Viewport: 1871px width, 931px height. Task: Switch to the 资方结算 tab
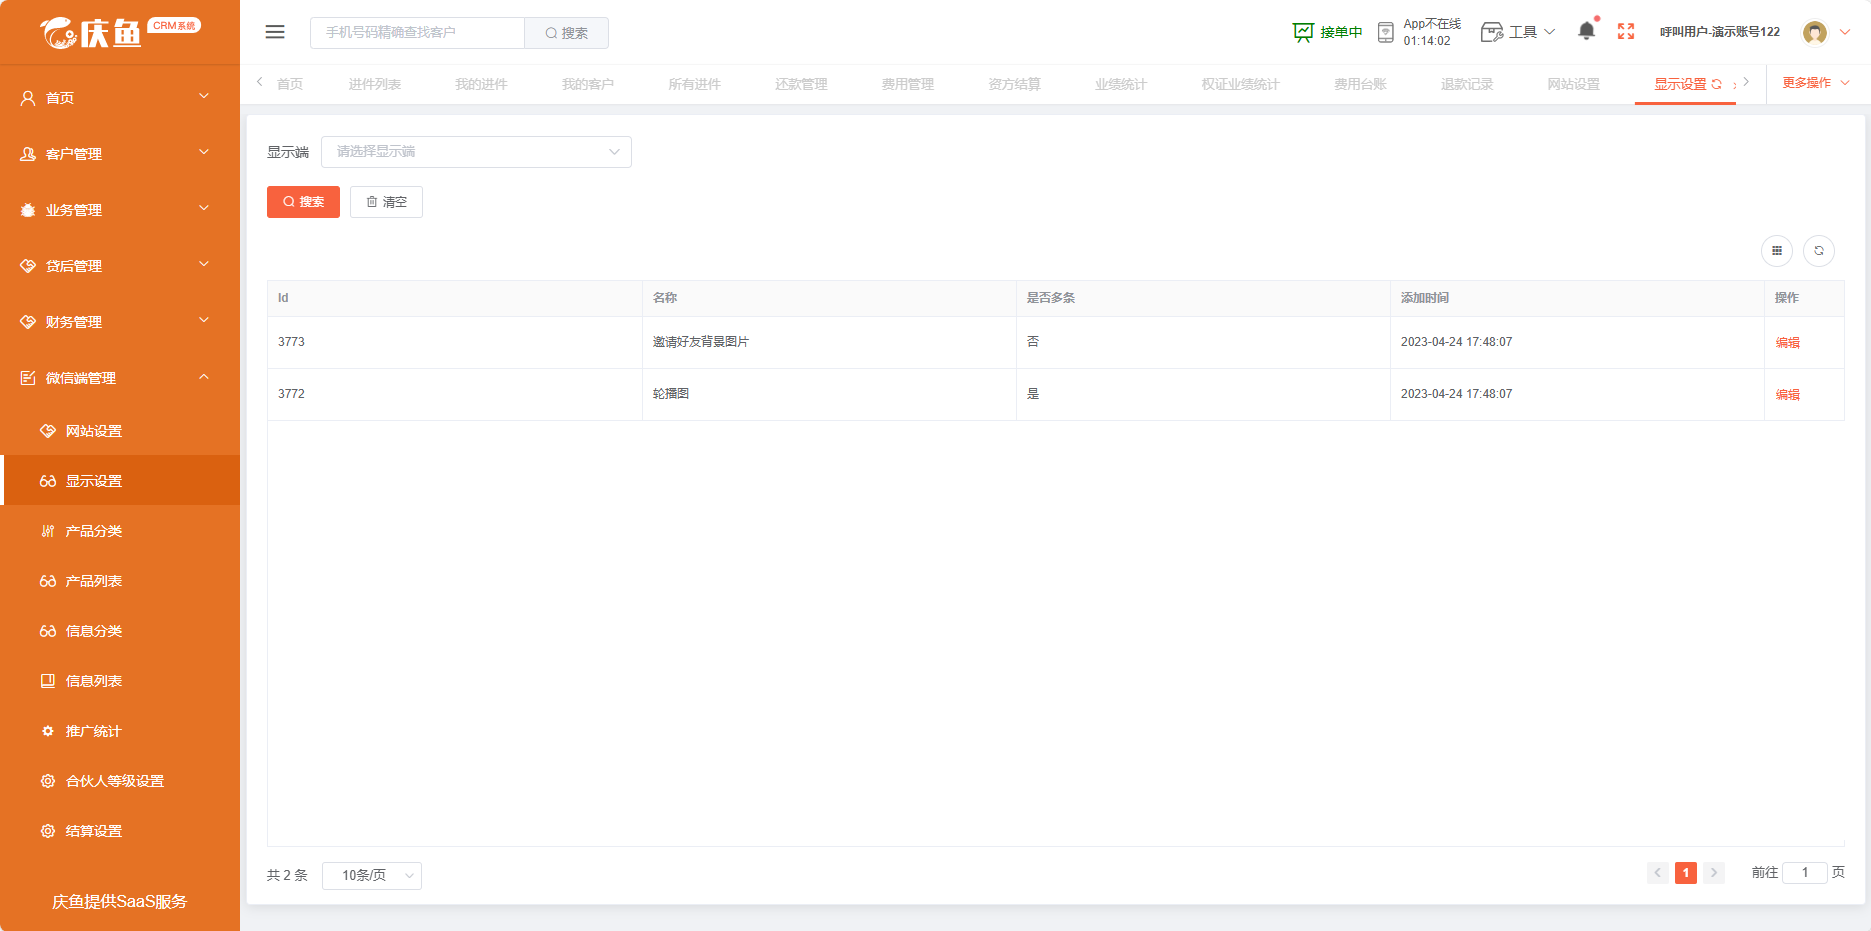click(1014, 84)
